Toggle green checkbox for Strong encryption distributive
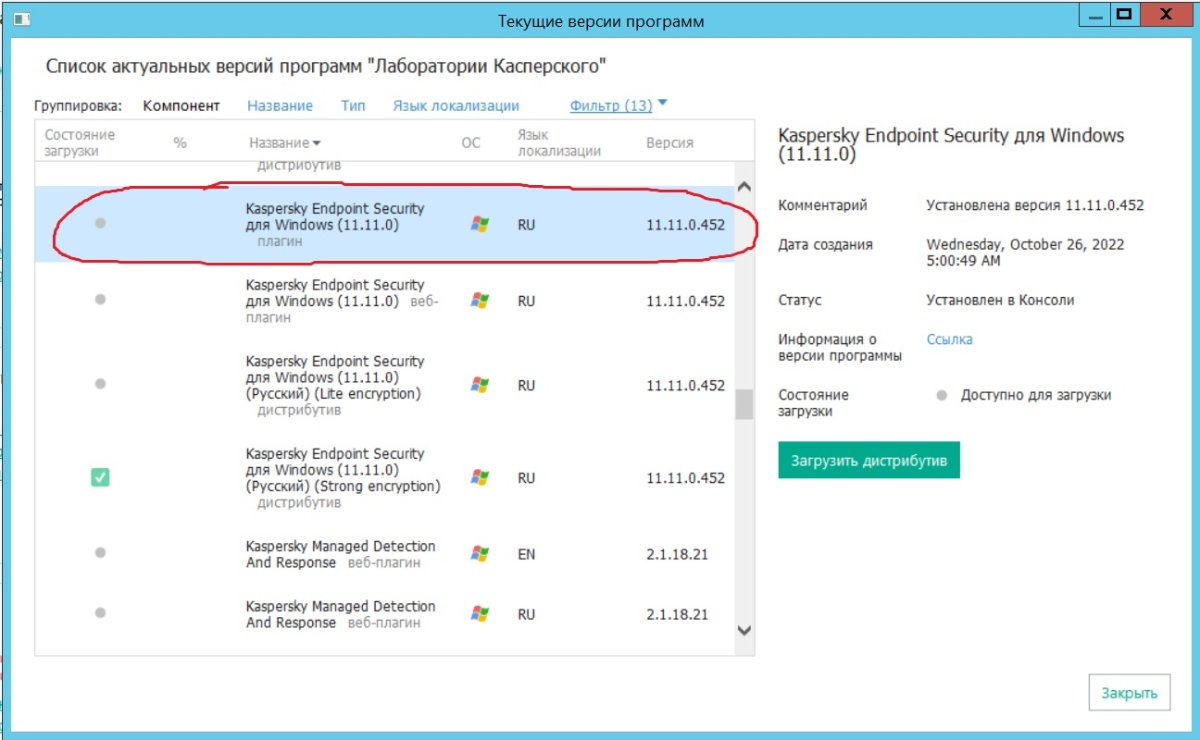This screenshot has width=1200, height=740. coord(100,478)
